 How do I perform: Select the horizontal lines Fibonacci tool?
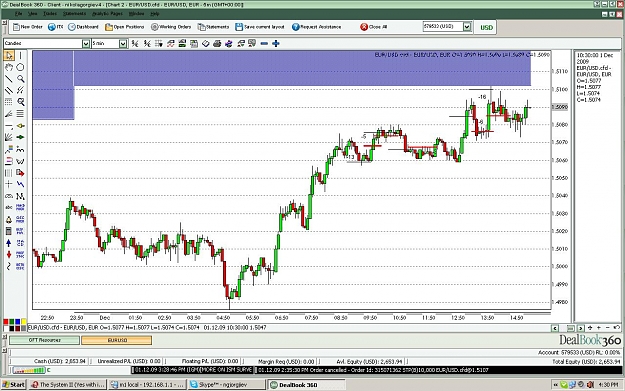(x=20, y=114)
